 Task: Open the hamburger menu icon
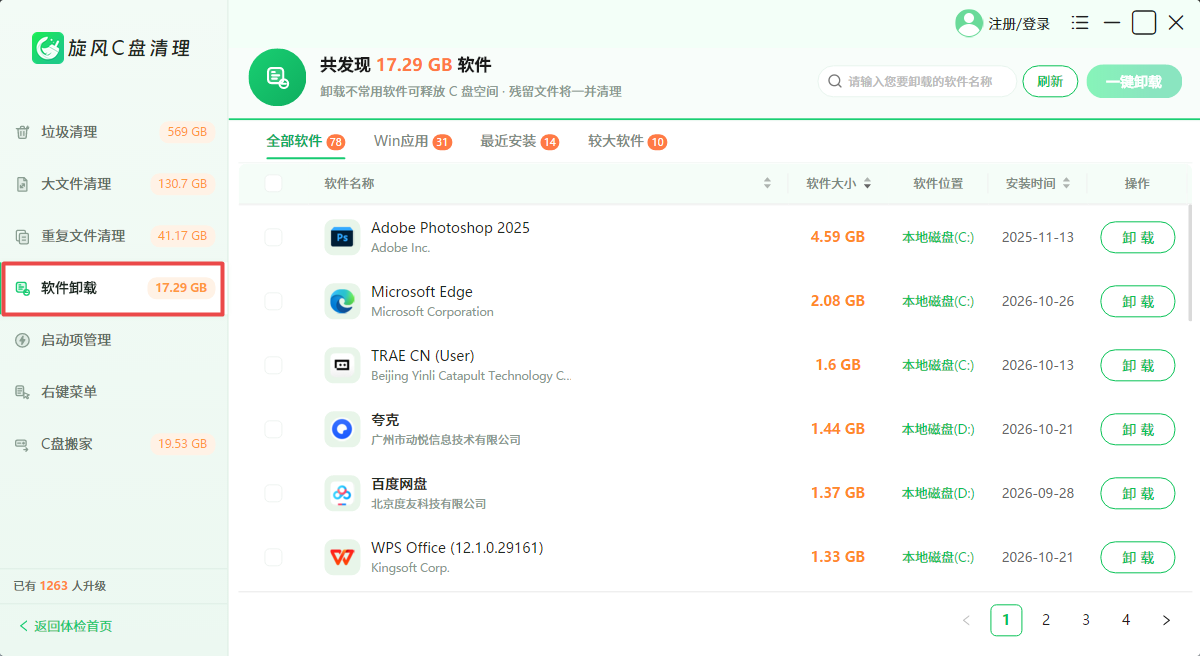pos(1080,22)
